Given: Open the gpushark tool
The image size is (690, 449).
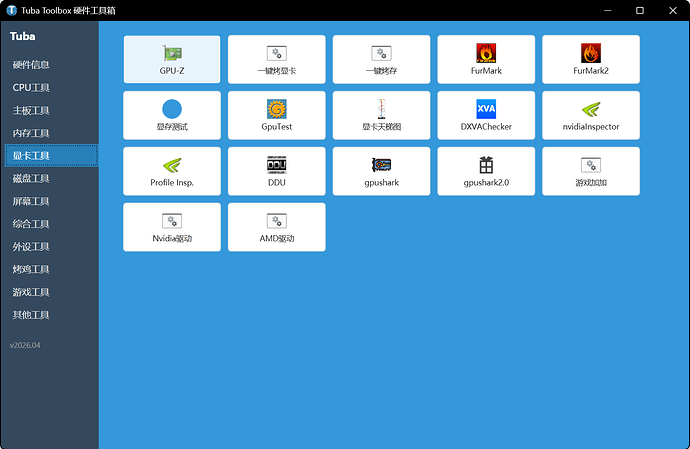Looking at the screenshot, I should 381,171.
